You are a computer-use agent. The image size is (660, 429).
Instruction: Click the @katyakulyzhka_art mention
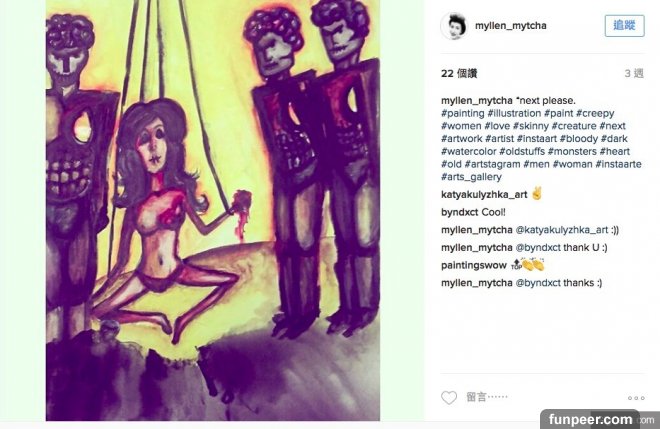click(x=562, y=230)
